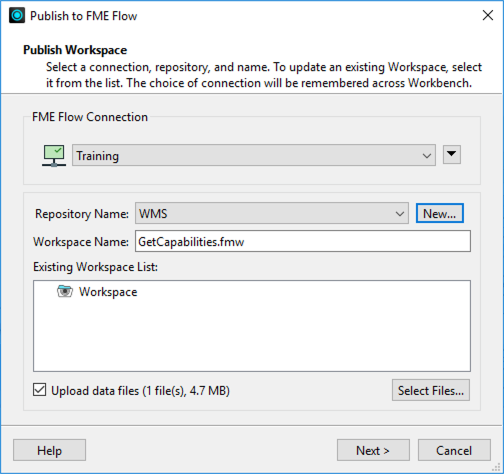Viewport: 504px width, 474px height.
Task: Click the green network connection monitor icon
Action: [54, 155]
